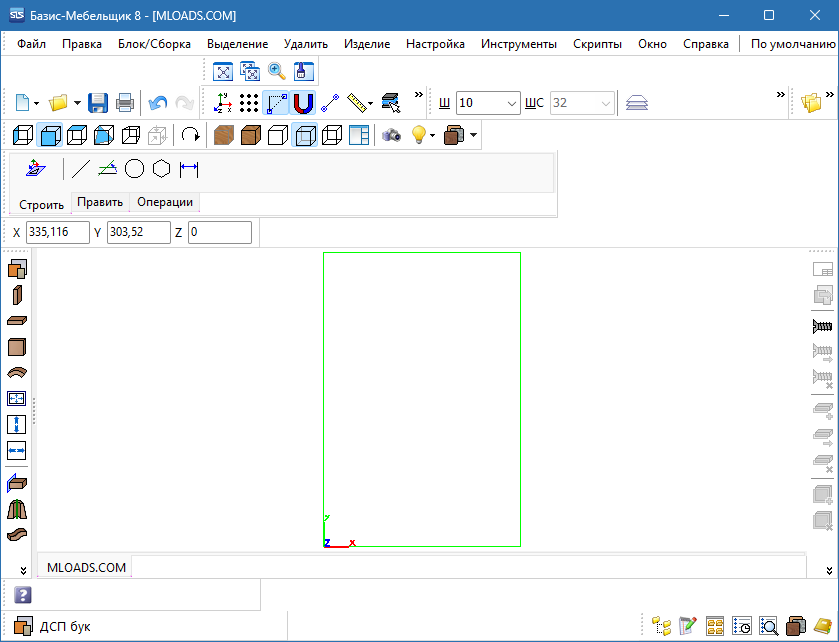Switch to the Править tab
This screenshot has height=642, width=839.
[100, 202]
